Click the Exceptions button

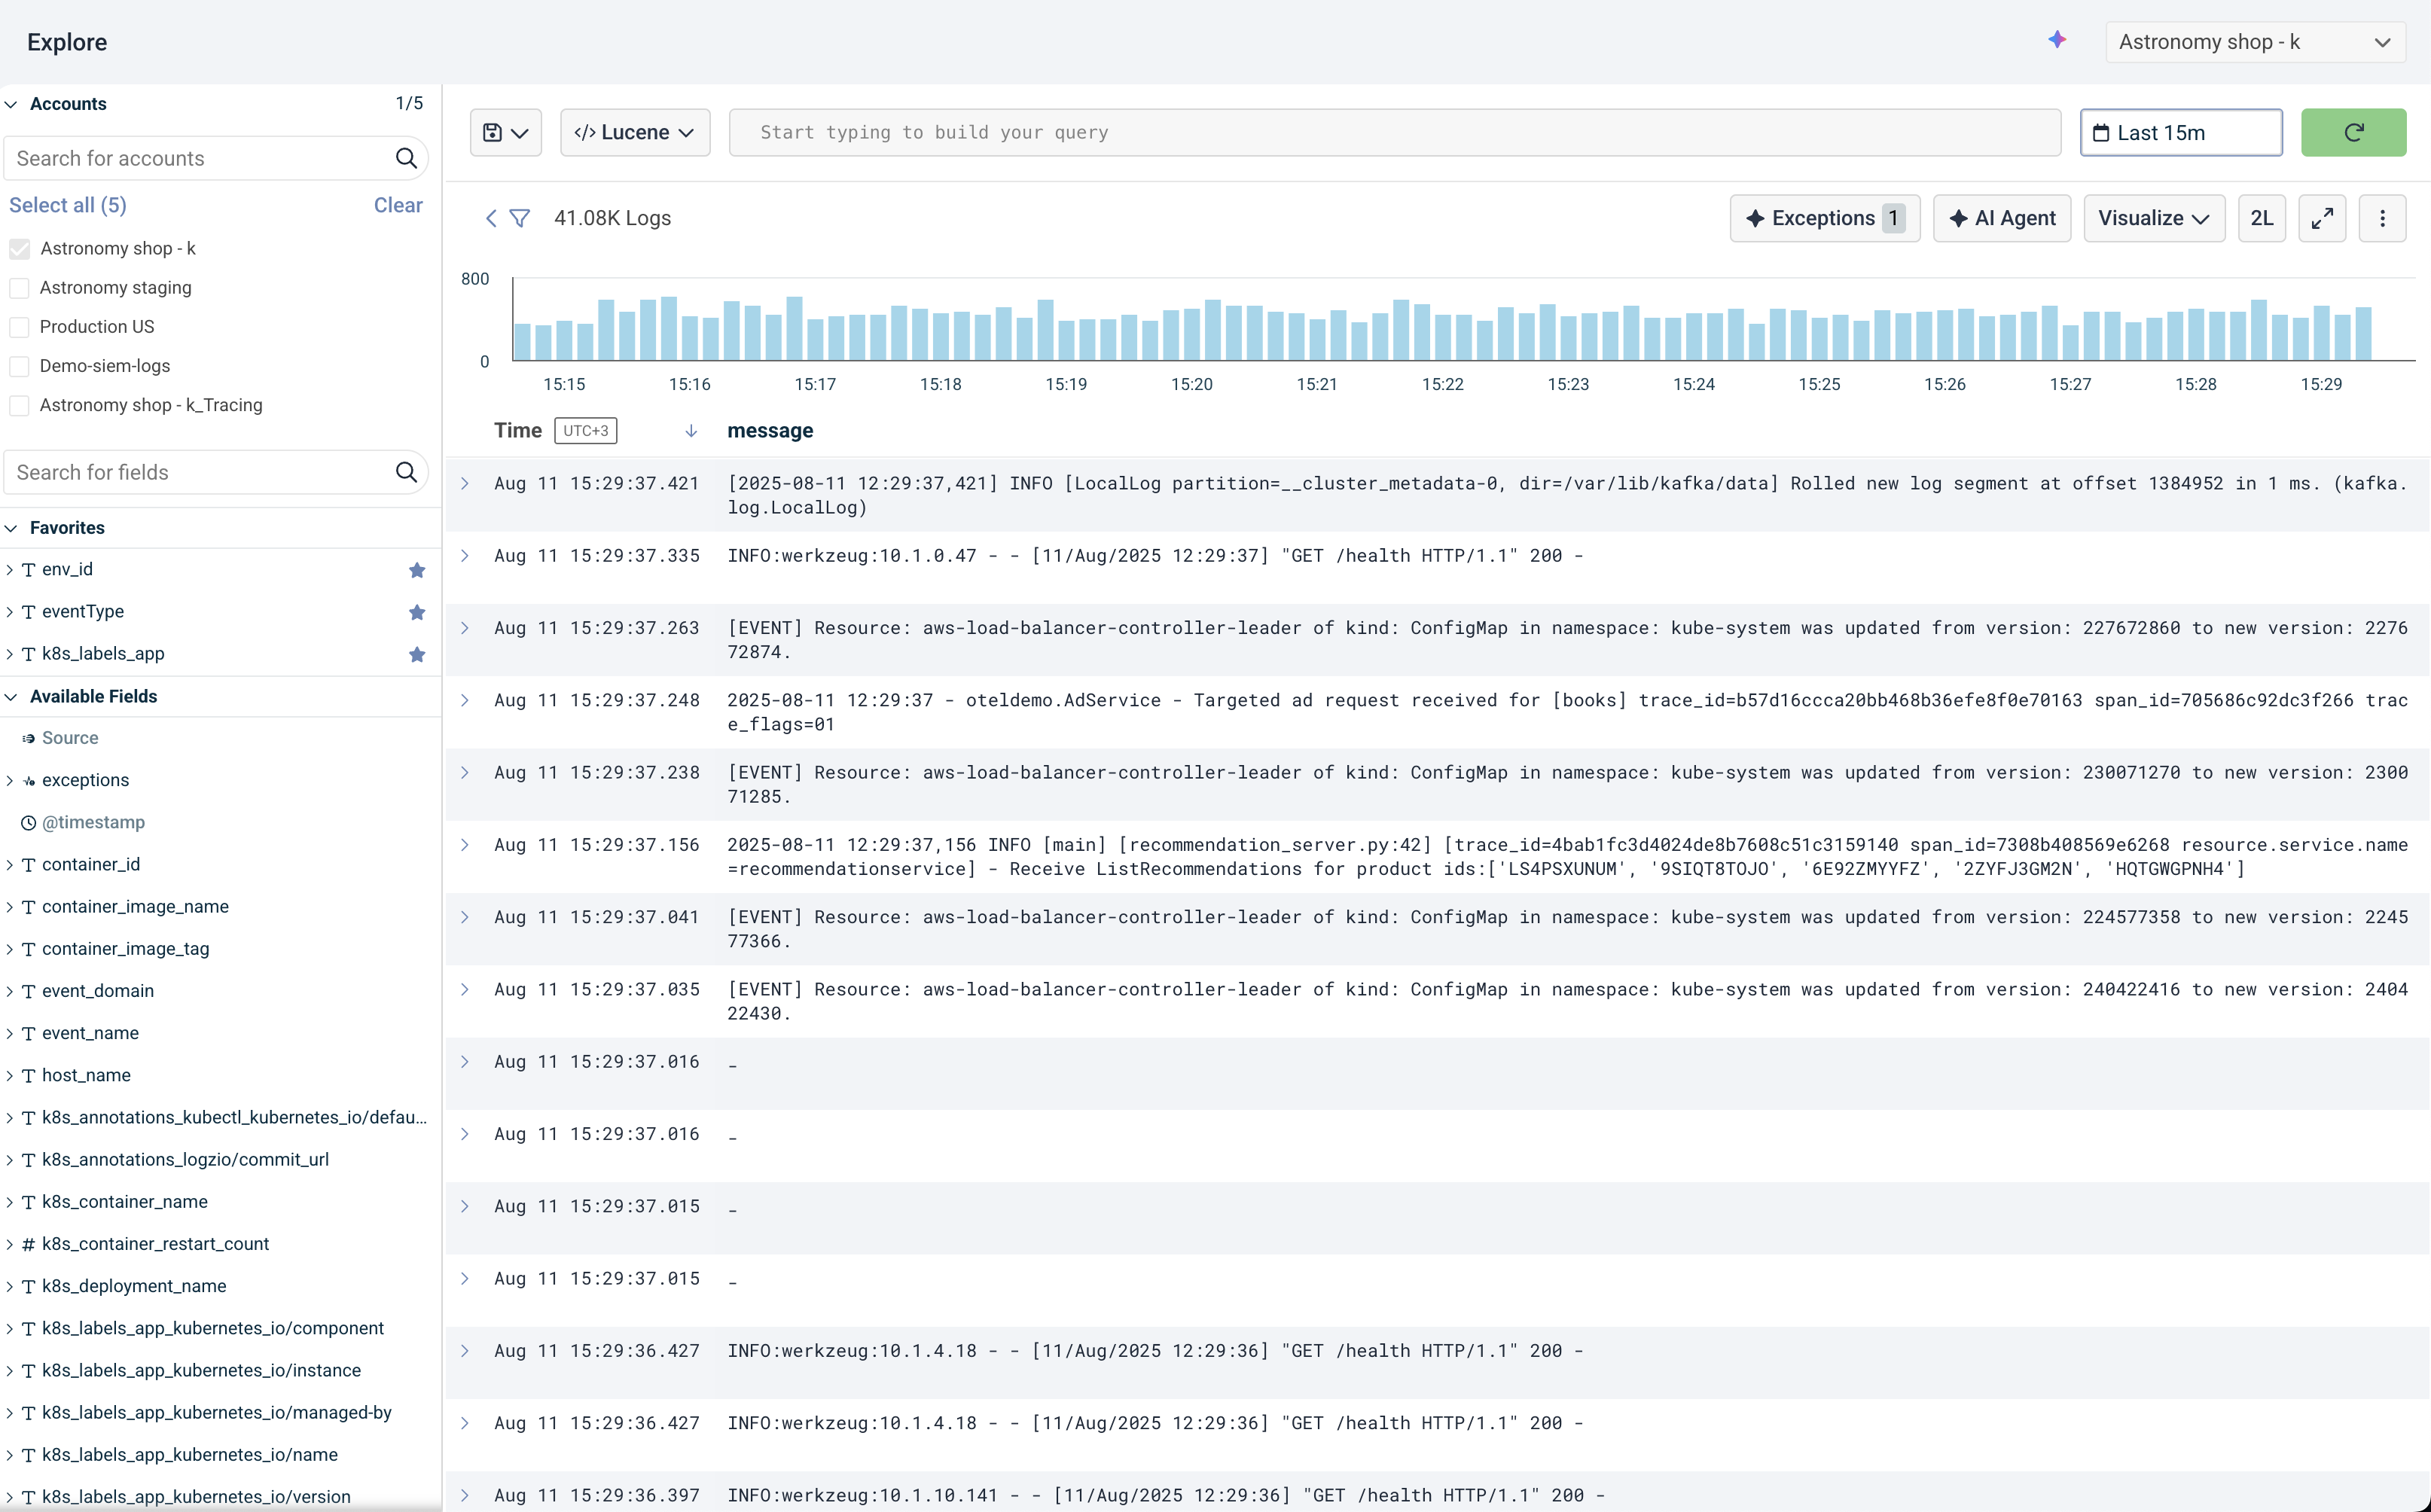click(1825, 218)
